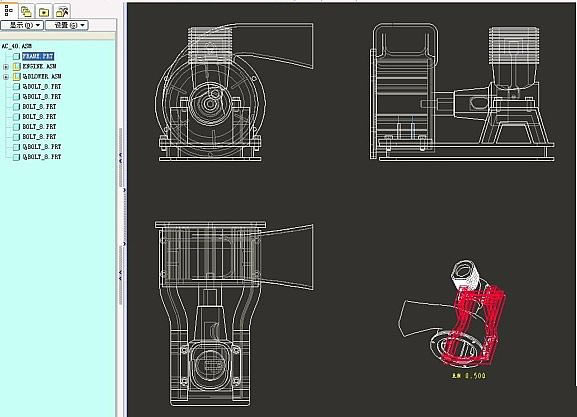The width and height of the screenshot is (577, 417).
Task: Open the Model Tree navigator tab
Action: click(x=8, y=10)
